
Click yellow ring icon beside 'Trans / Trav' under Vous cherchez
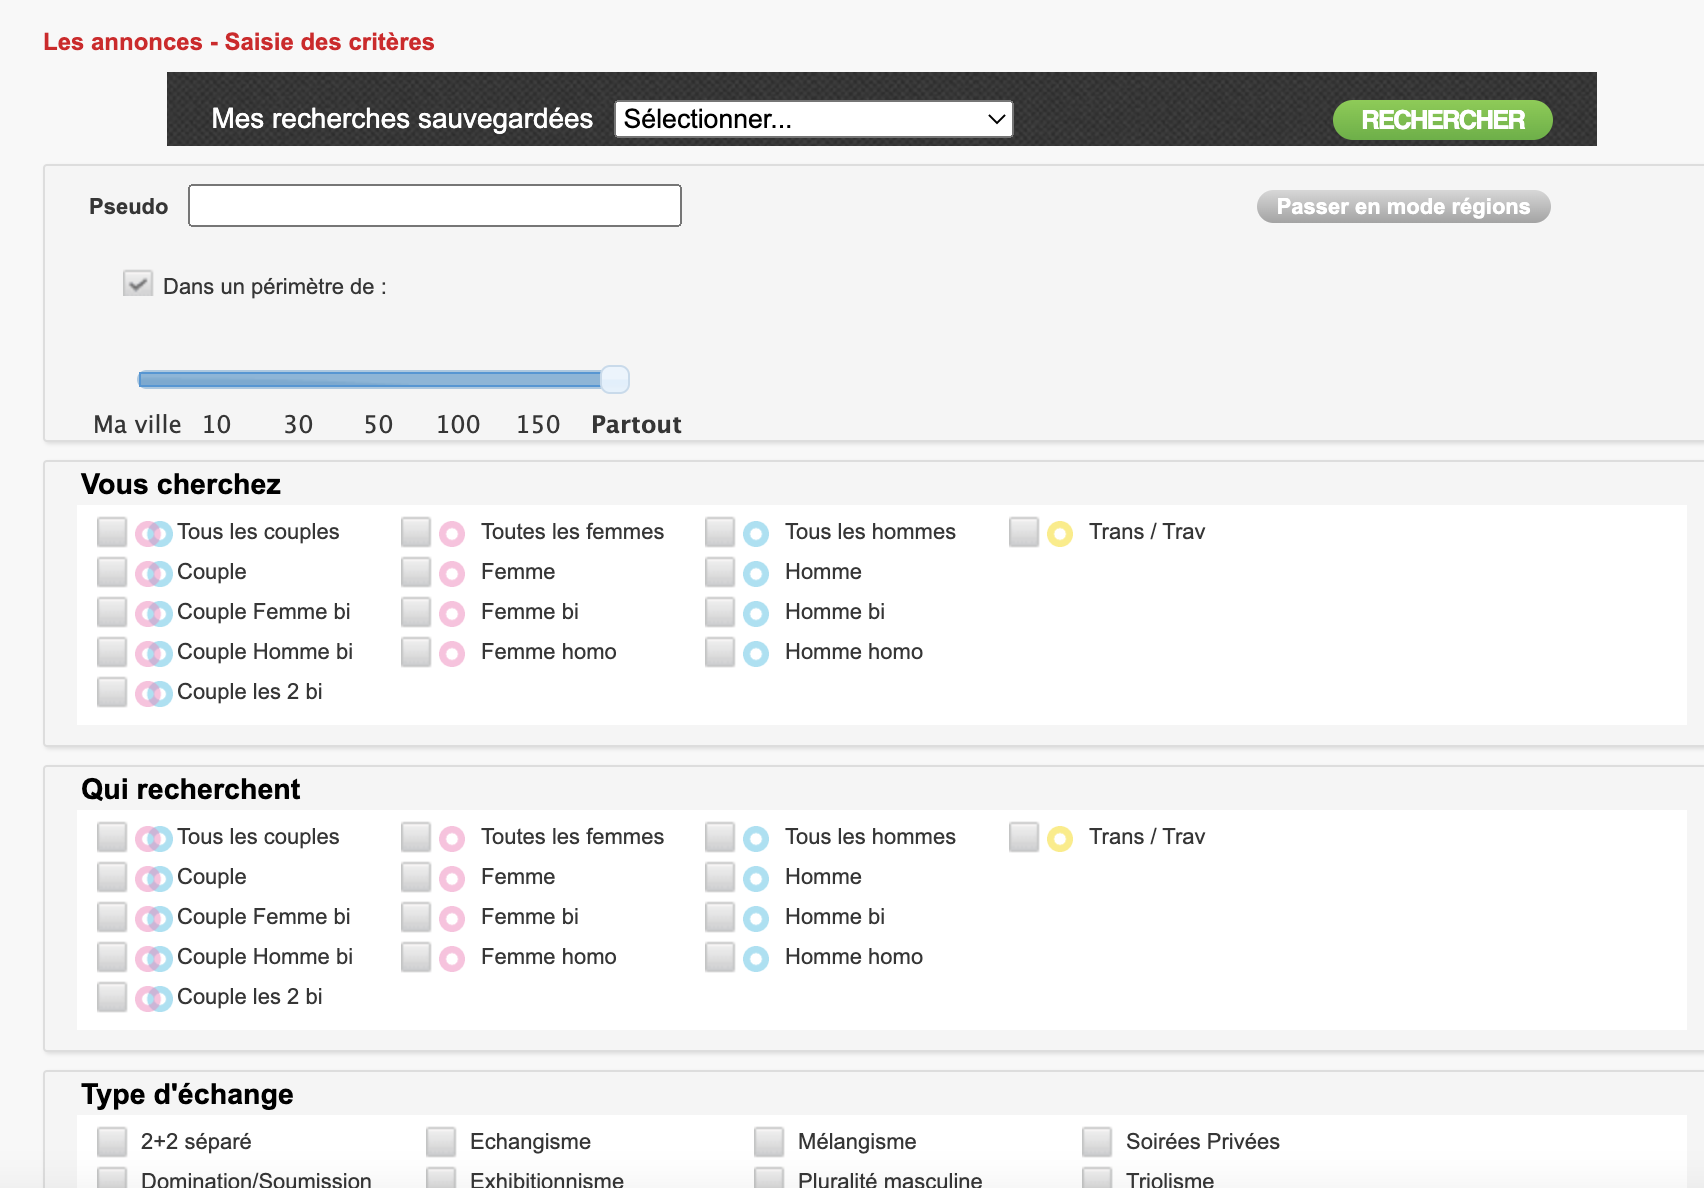1060,534
